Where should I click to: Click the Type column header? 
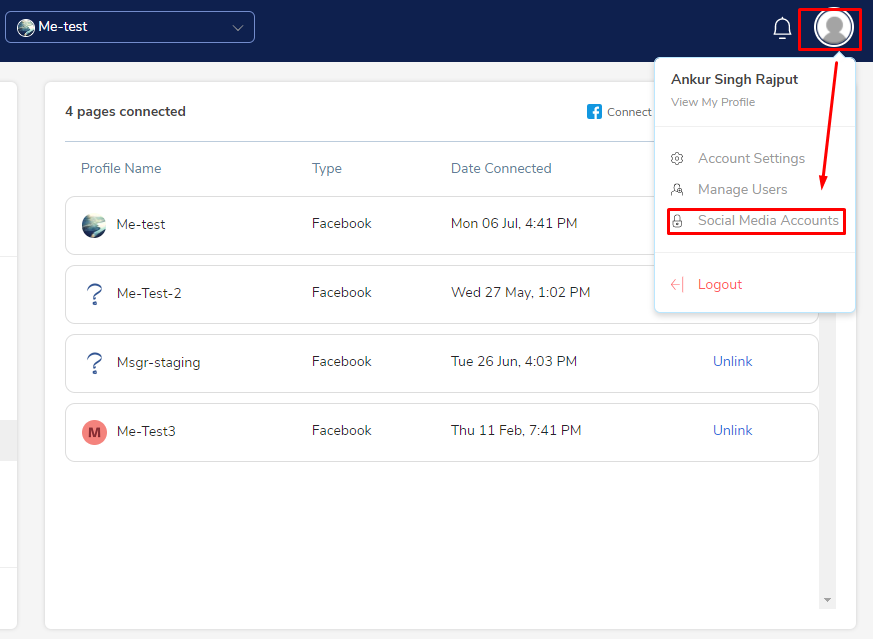click(x=327, y=169)
